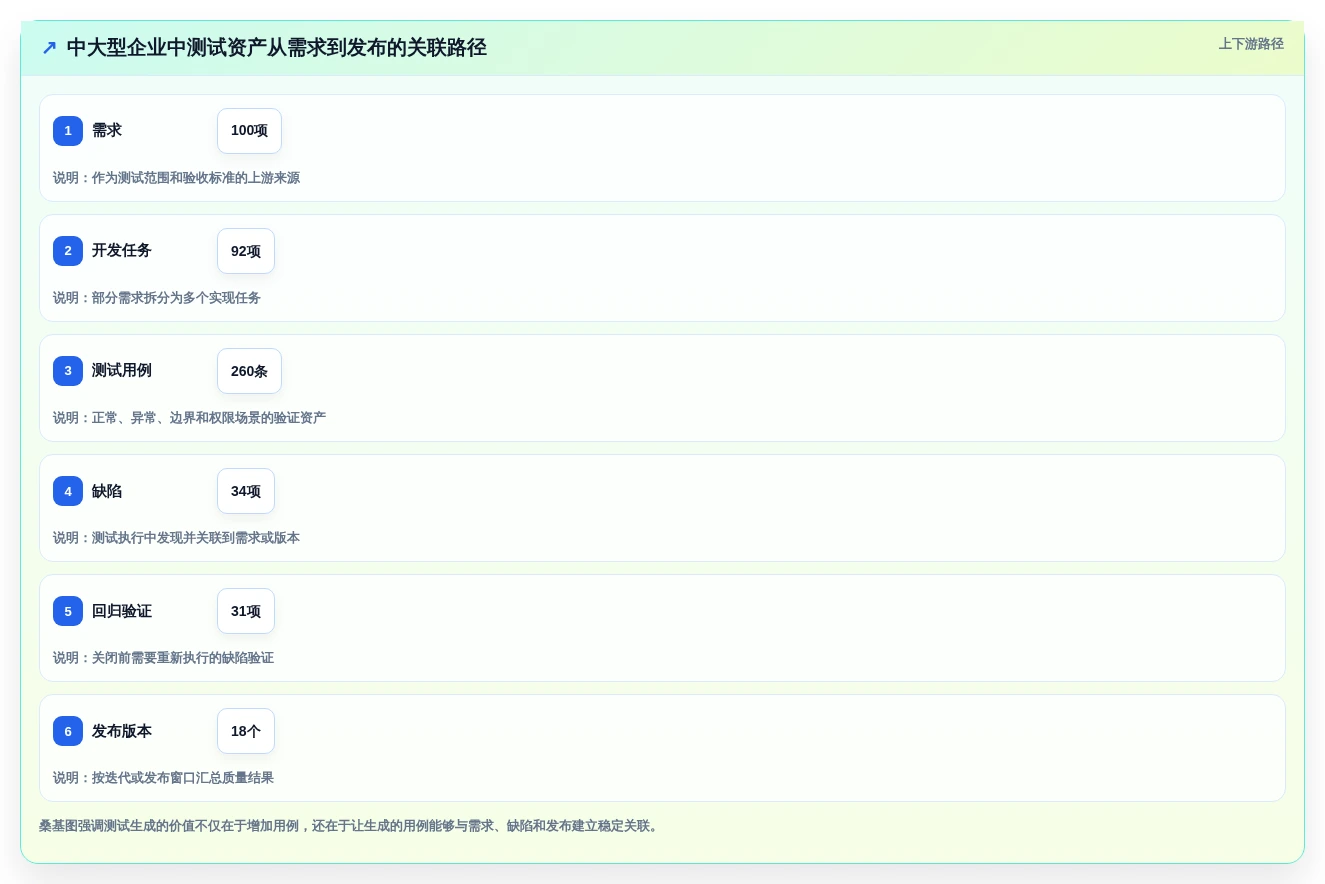Click the 上下游路径 label
The height and width of the screenshot is (884, 1325).
pyautogui.click(x=1251, y=44)
